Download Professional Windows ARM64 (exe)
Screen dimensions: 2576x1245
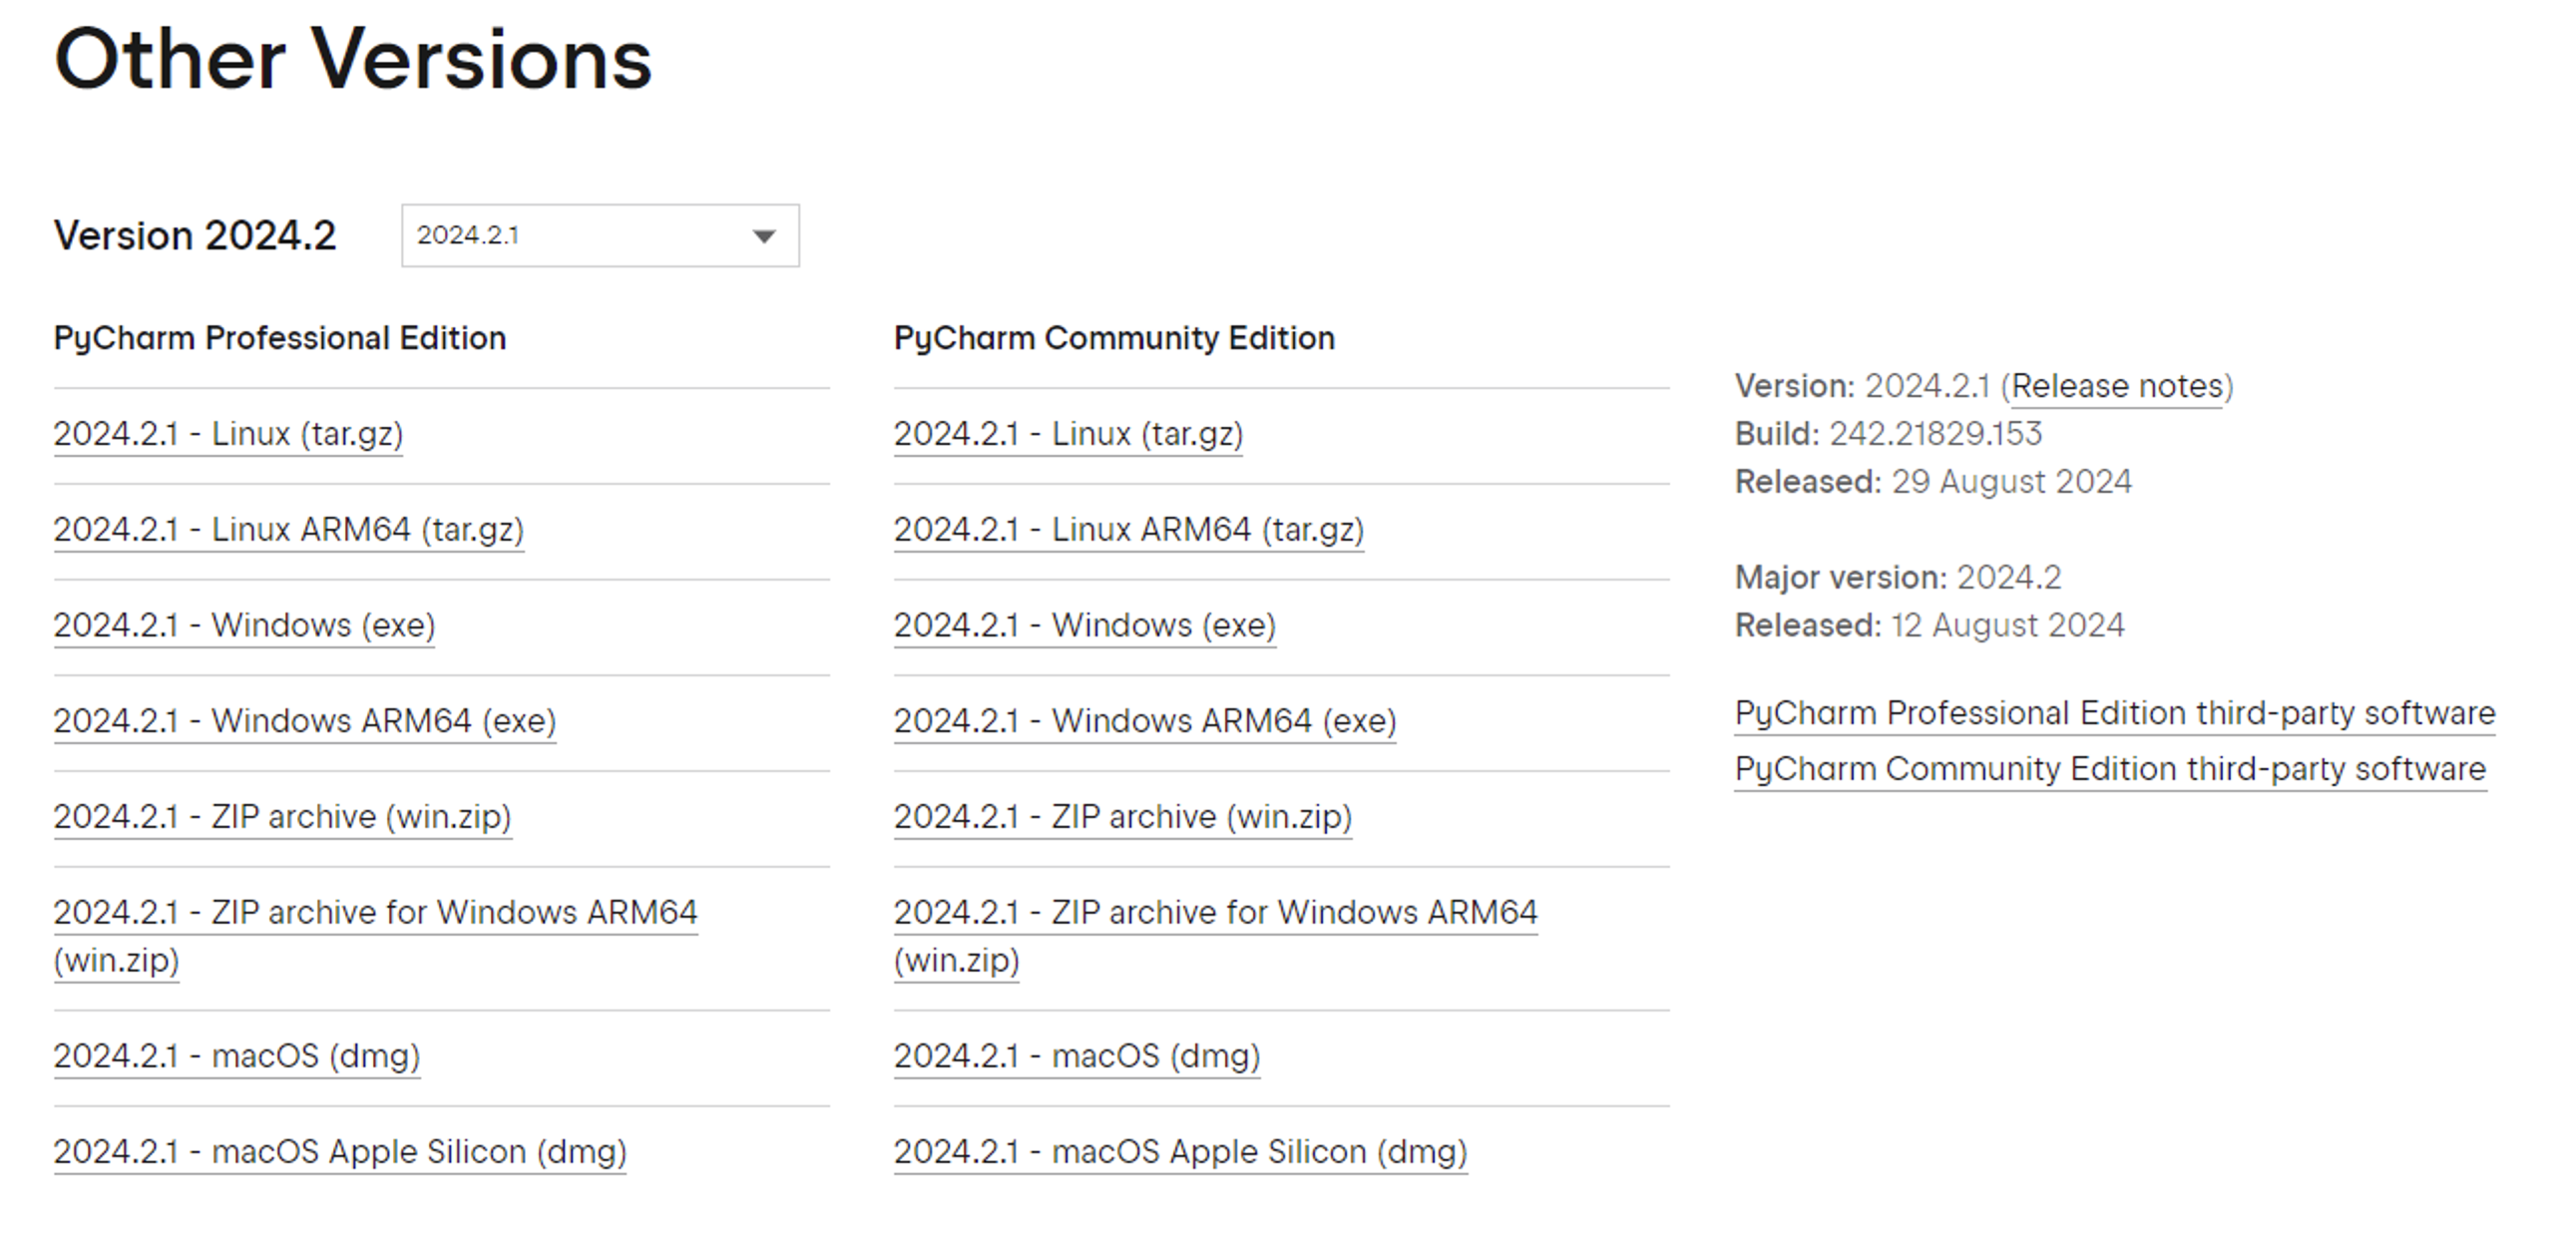point(304,721)
